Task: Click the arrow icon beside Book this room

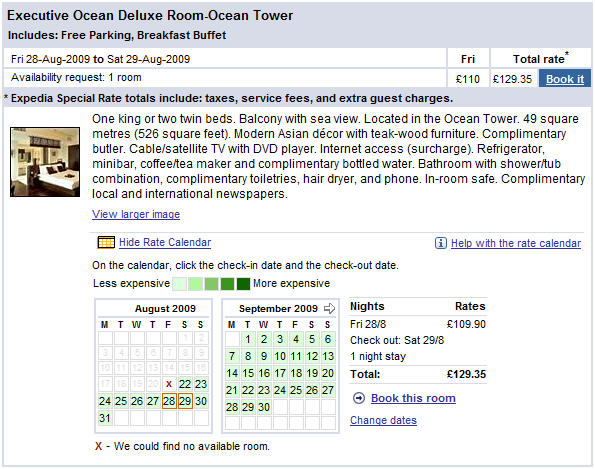Action: click(x=359, y=398)
